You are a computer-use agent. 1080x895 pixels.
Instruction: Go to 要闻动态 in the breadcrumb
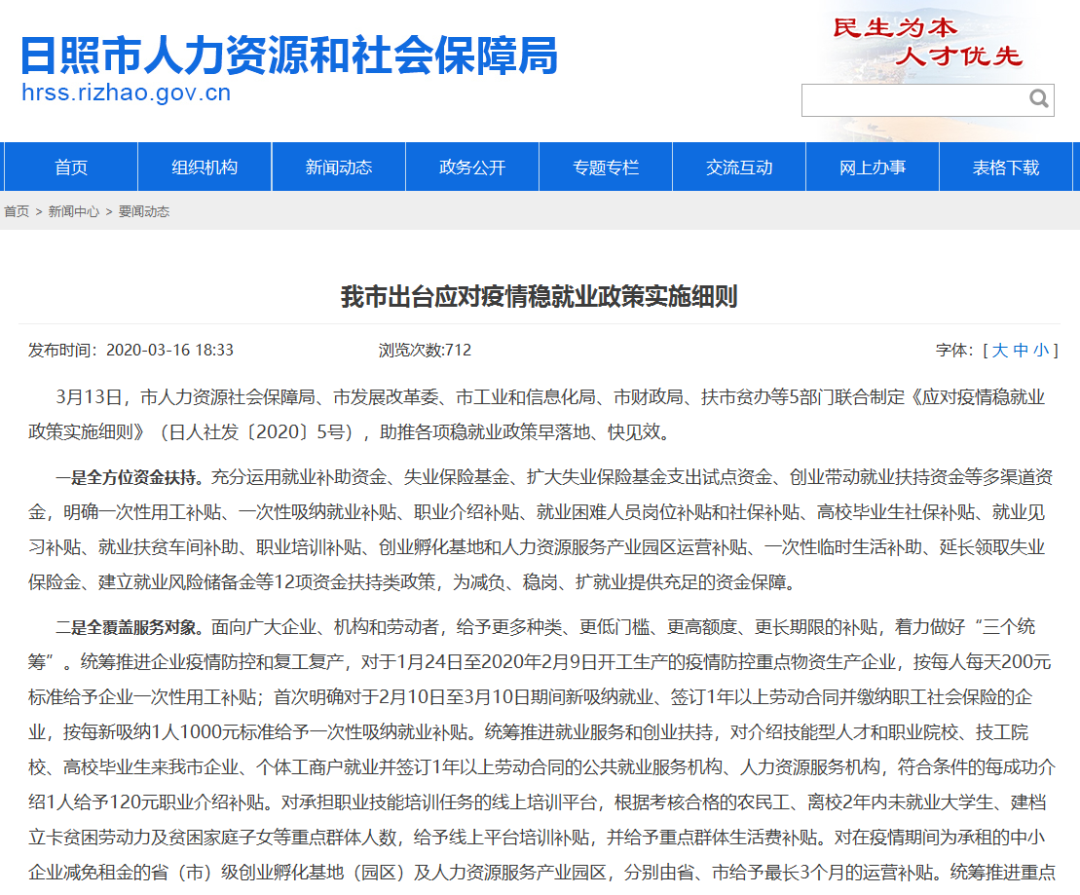tap(144, 212)
